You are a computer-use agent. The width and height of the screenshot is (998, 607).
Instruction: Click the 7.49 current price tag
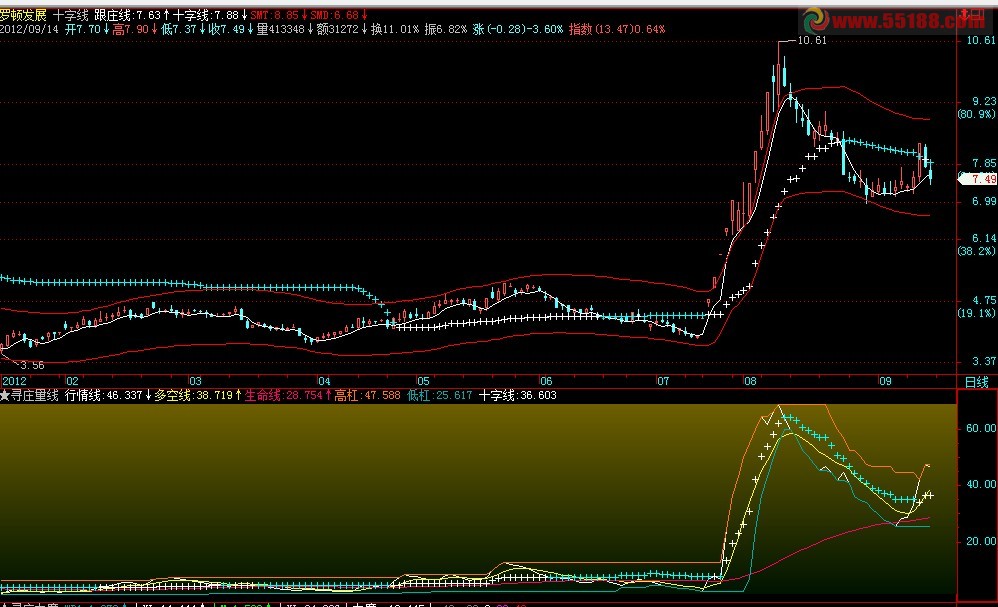pyautogui.click(x=980, y=179)
